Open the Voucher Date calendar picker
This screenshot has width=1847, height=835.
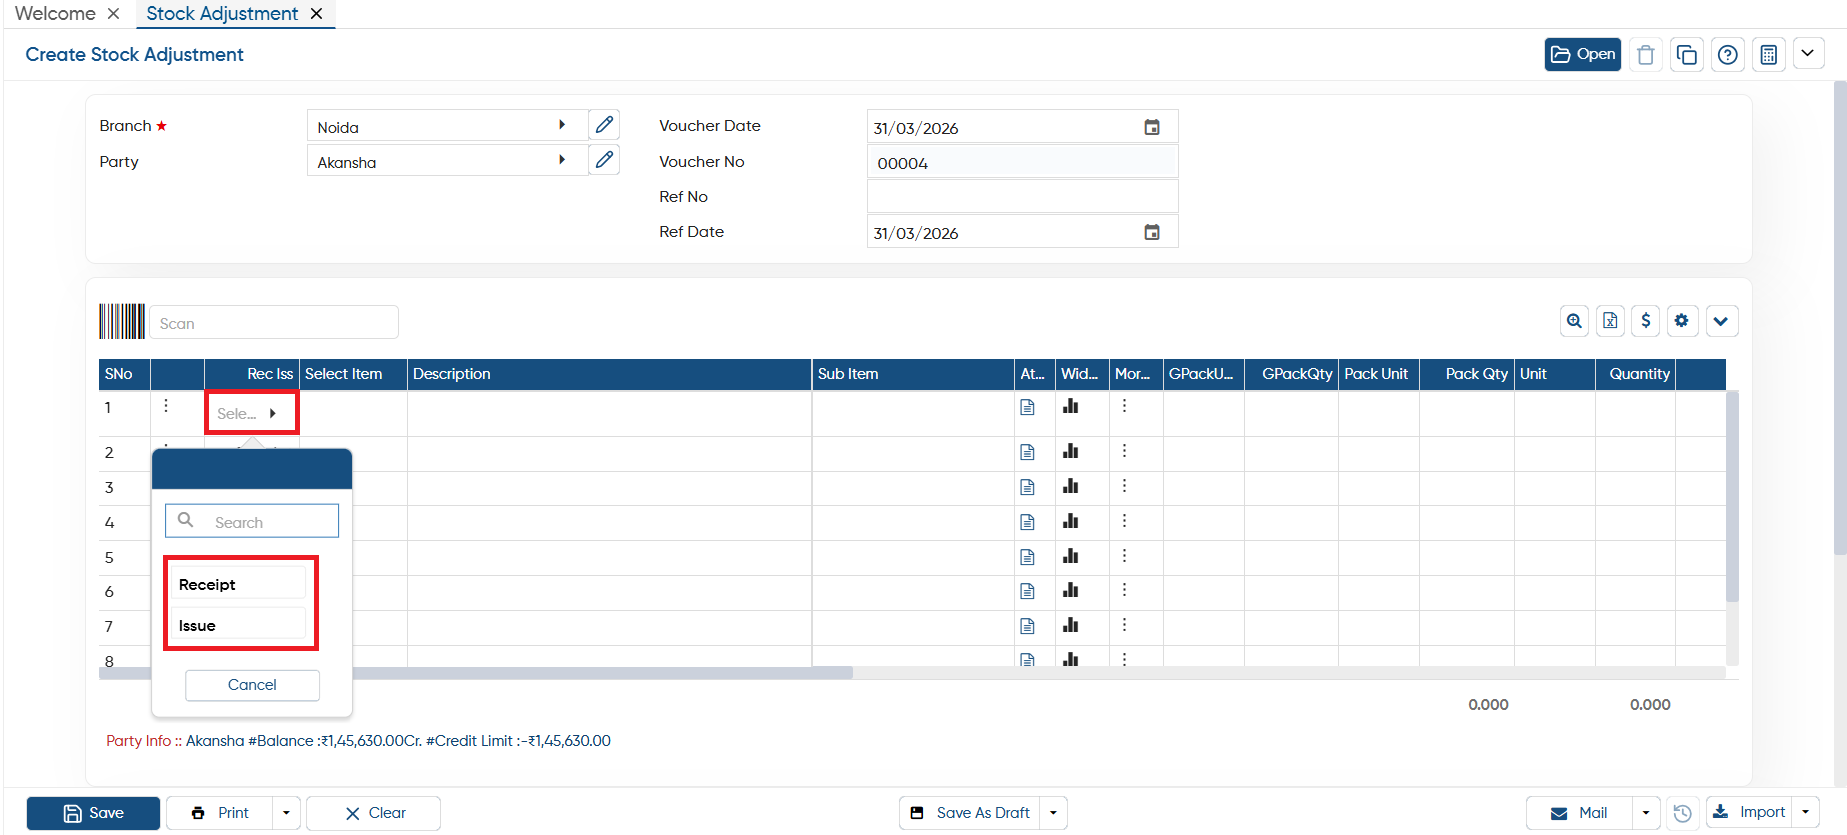(1152, 127)
